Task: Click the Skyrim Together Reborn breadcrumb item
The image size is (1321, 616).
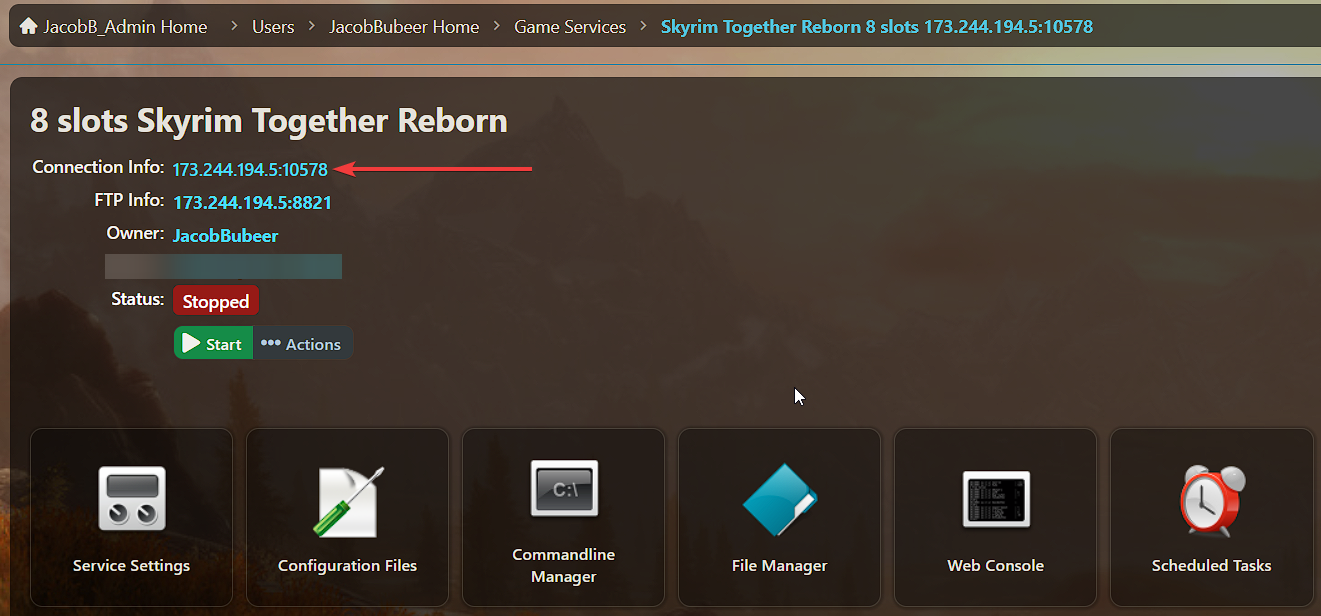Action: point(876,27)
